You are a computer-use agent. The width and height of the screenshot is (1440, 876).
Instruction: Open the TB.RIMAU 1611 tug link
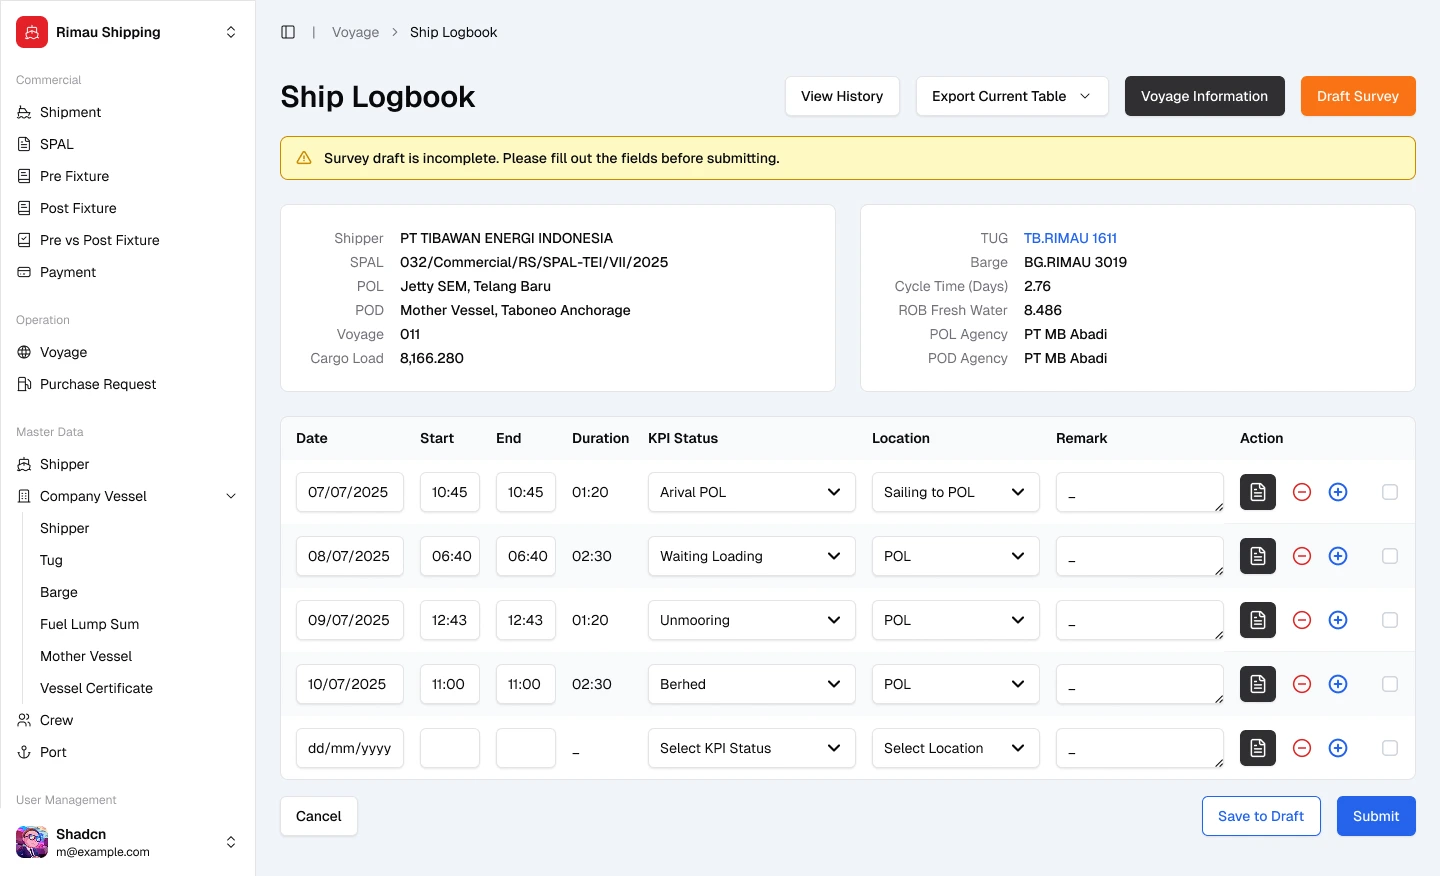point(1070,238)
